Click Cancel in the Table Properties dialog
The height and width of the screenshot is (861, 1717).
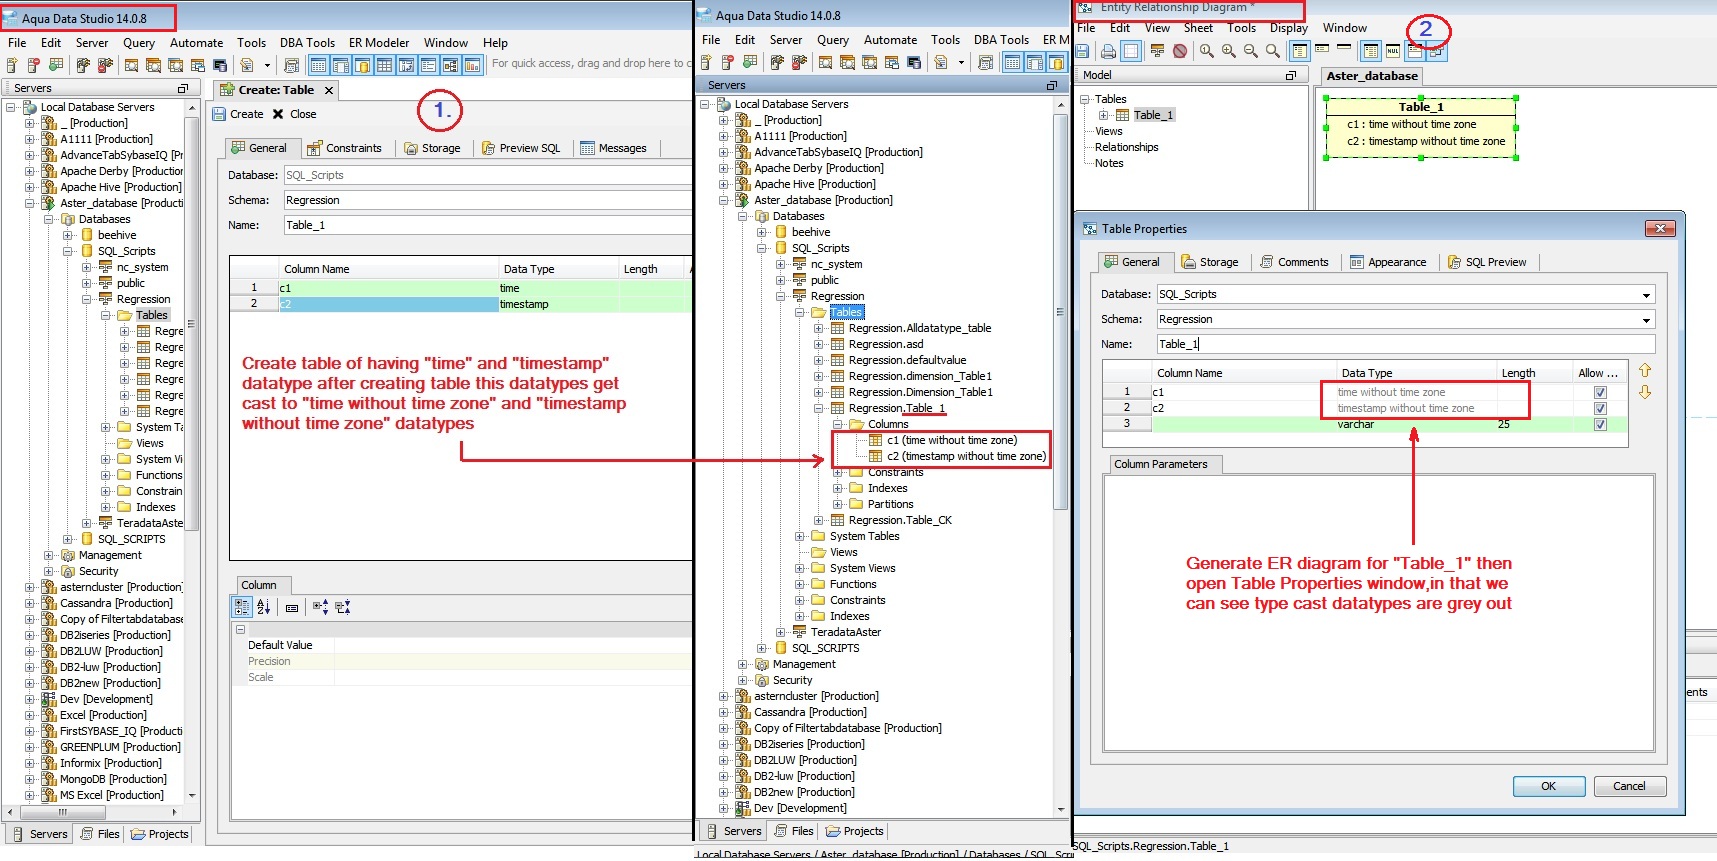(x=1629, y=786)
